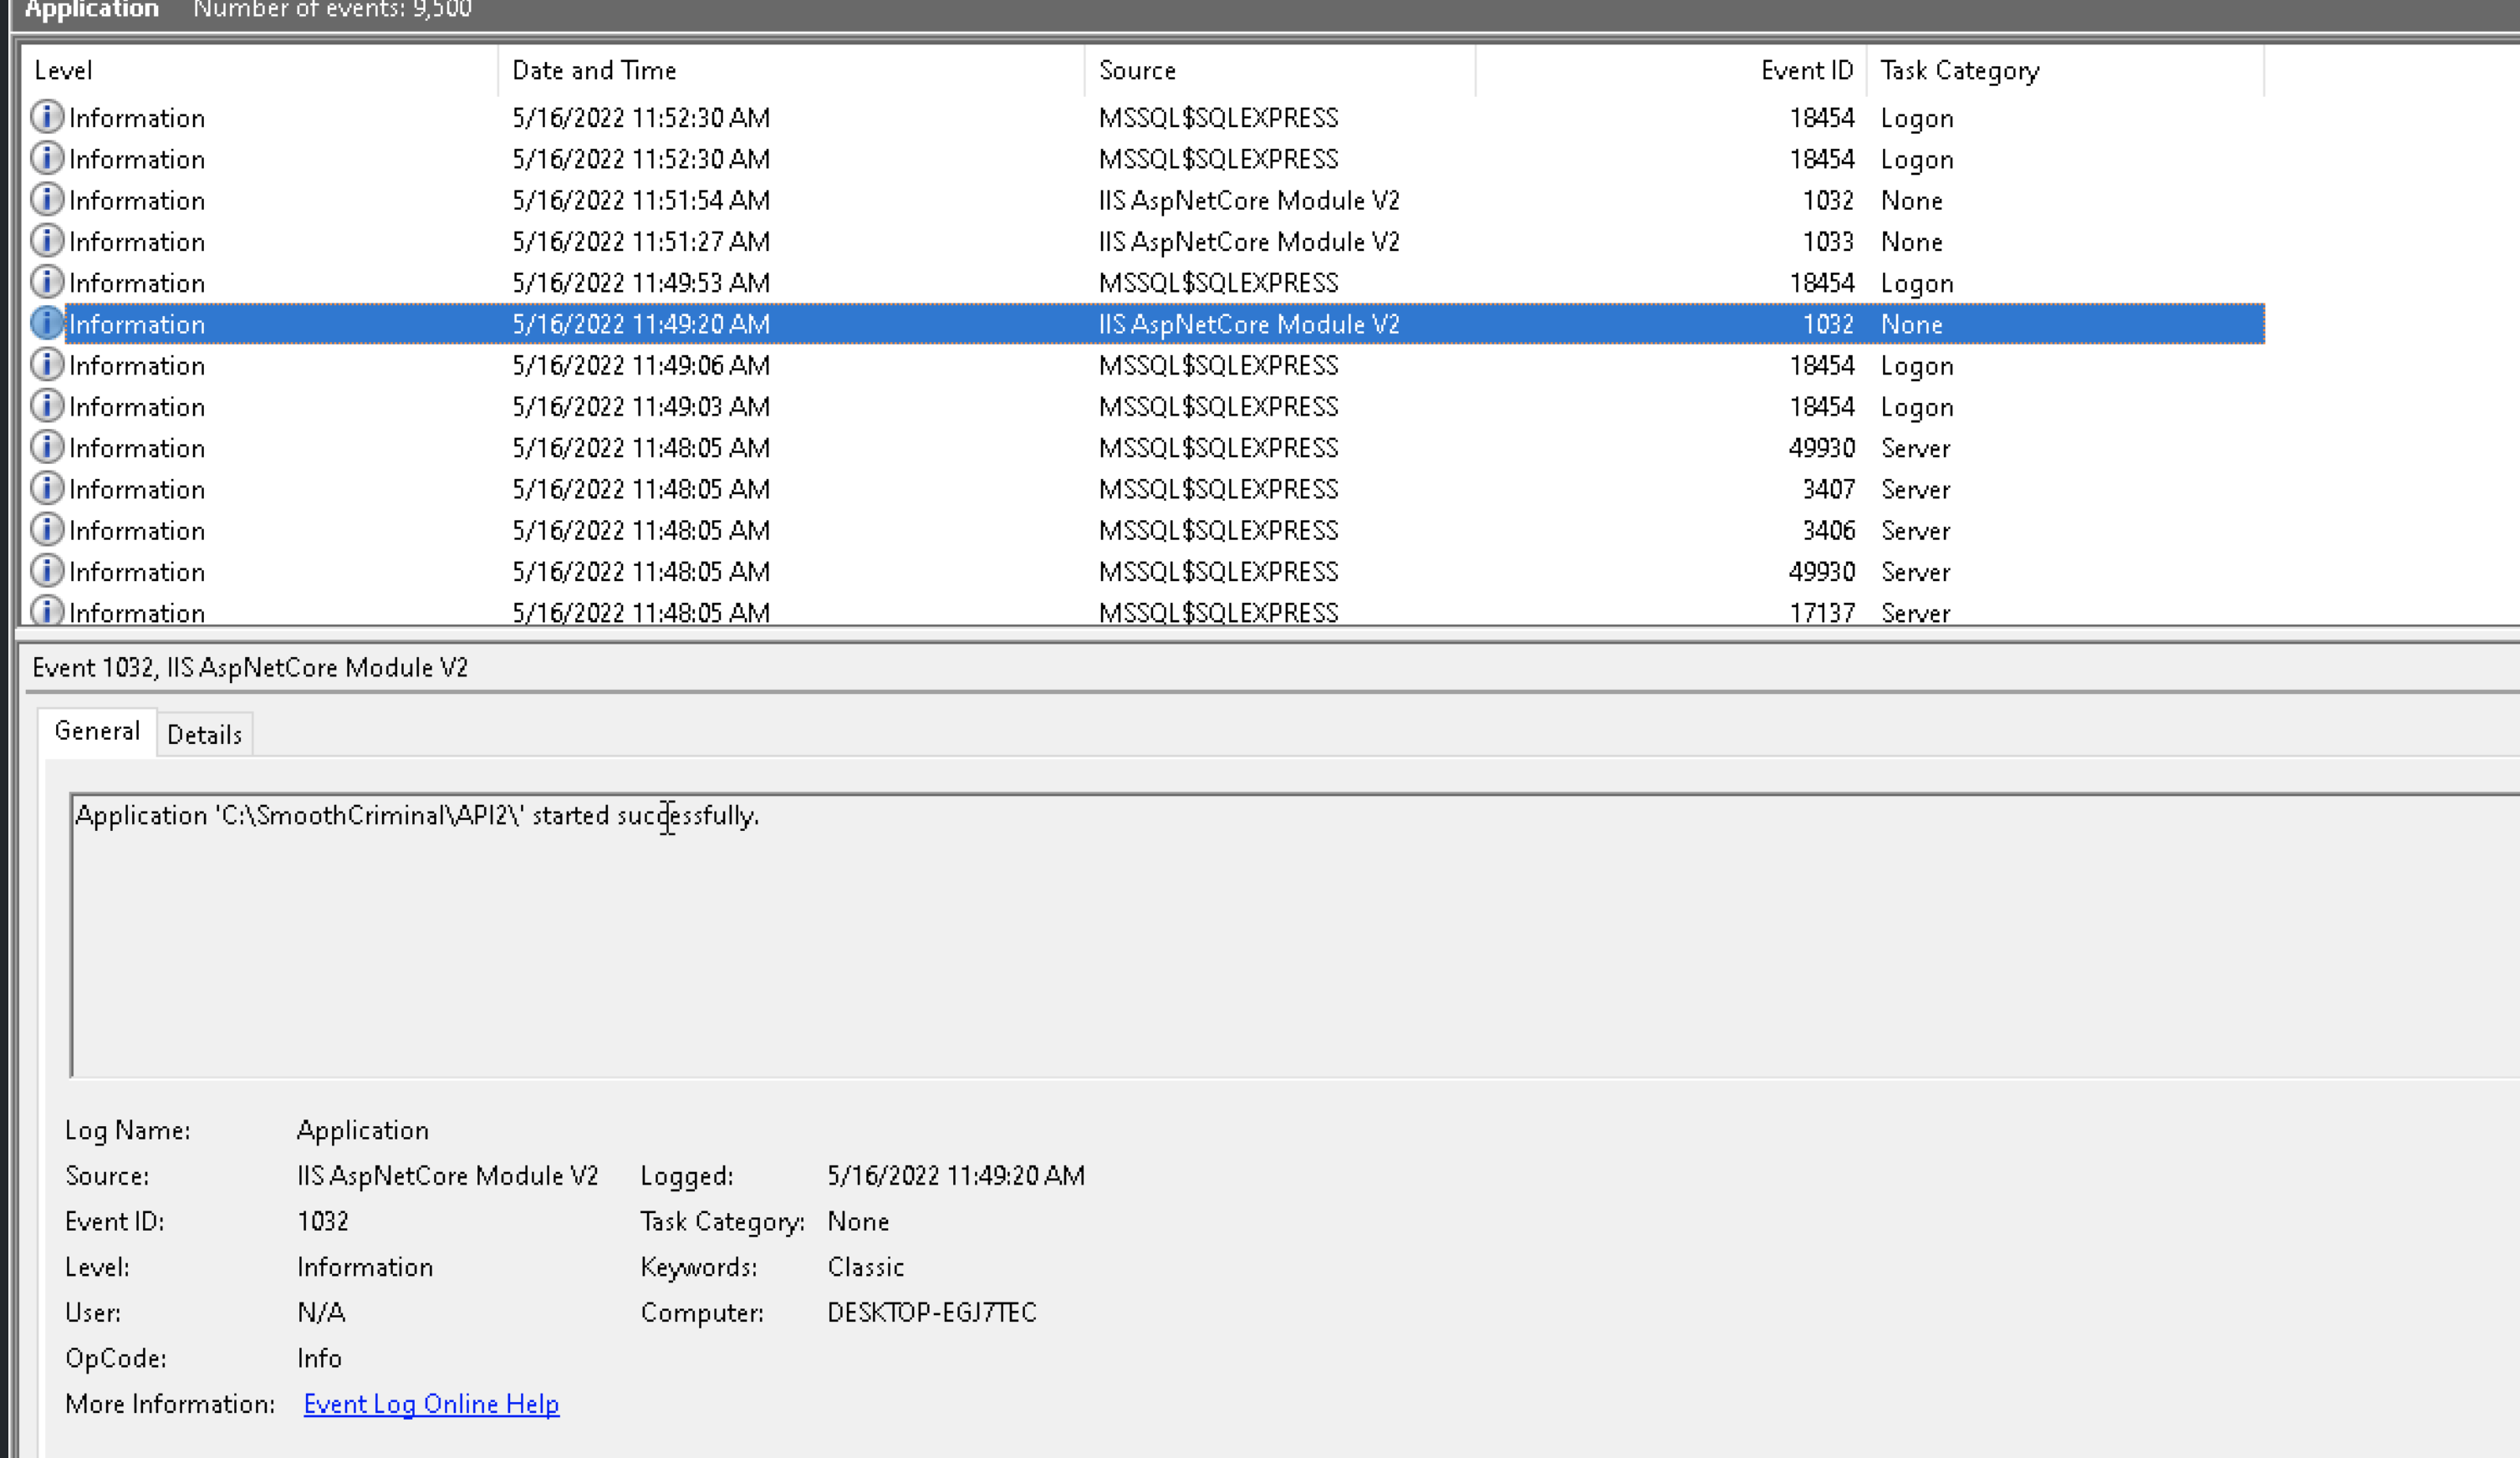Select the General tab
This screenshot has width=2520, height=1458.
coord(97,731)
